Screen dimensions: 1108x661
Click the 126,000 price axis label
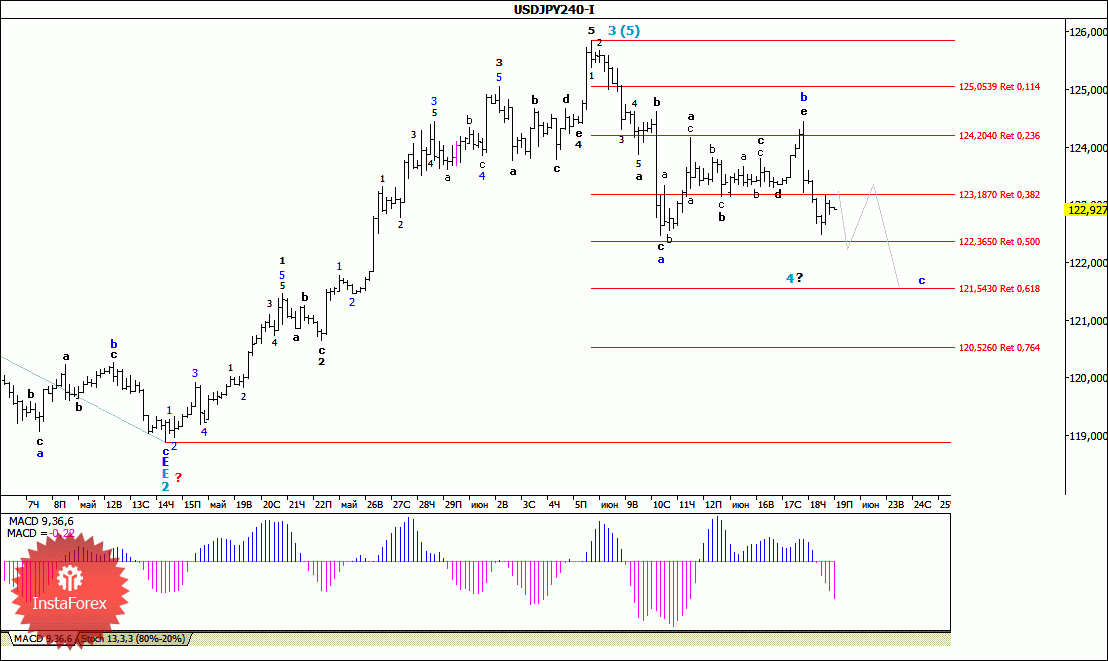click(x=1088, y=33)
